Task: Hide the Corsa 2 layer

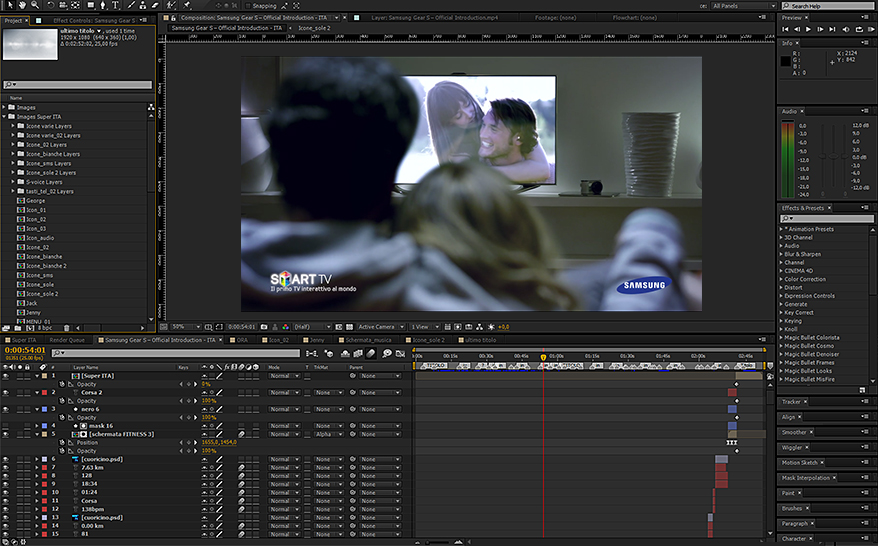Action: point(6,393)
